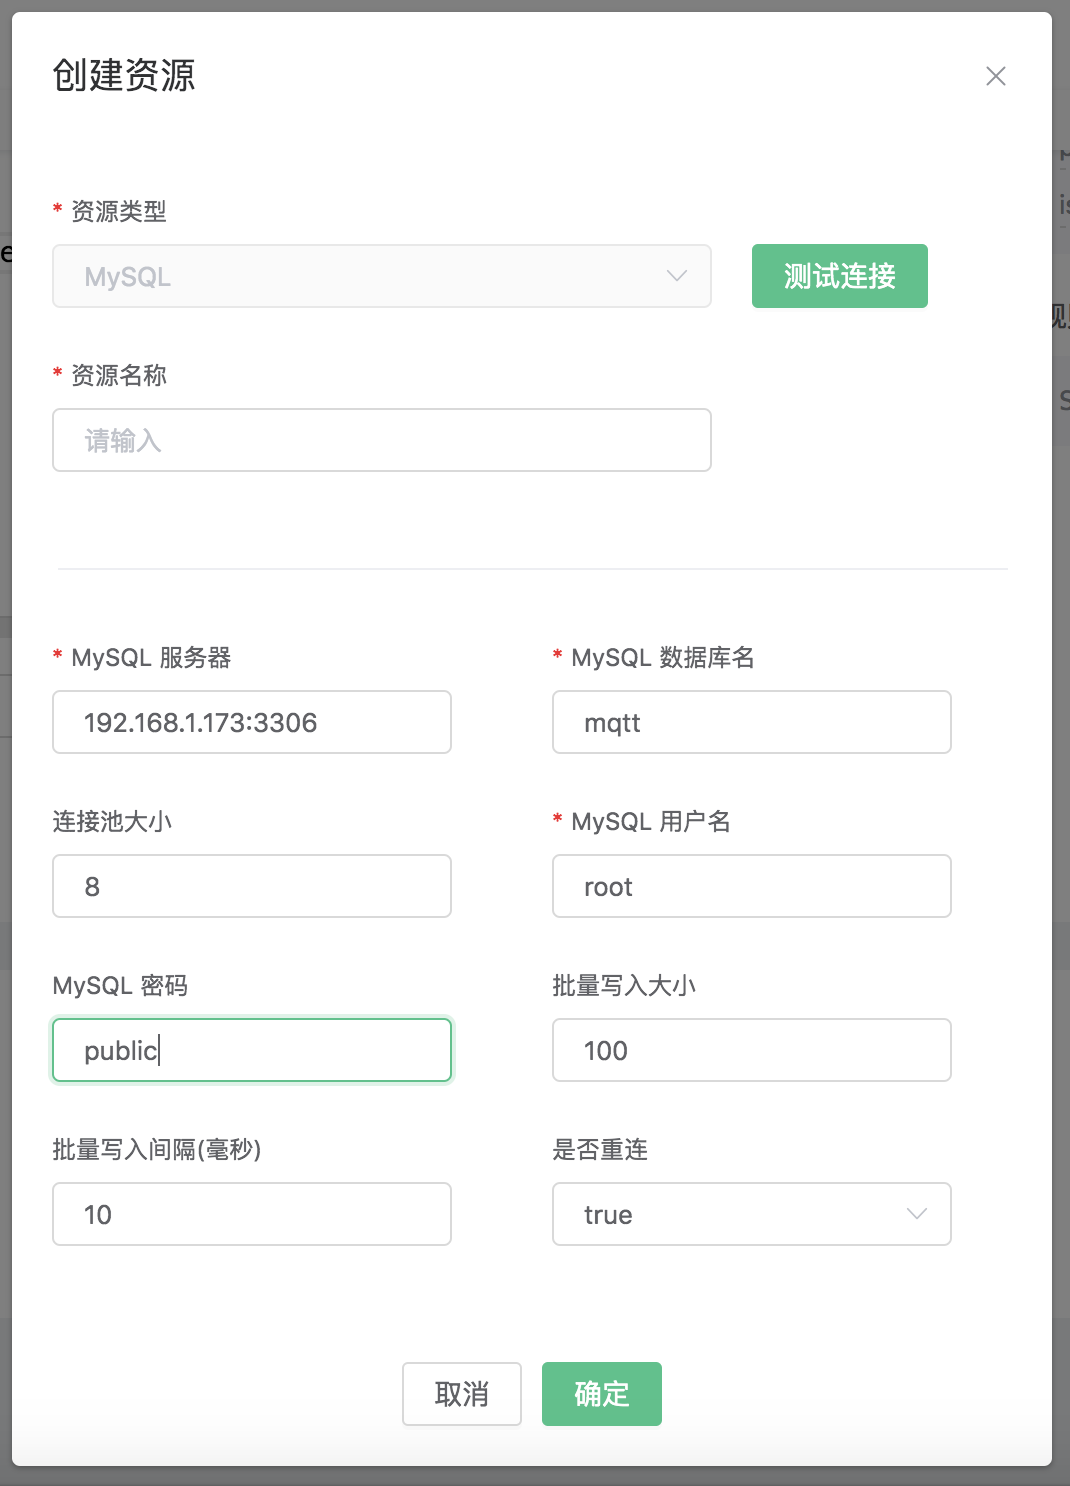Click the 资源名称 label text

click(x=118, y=376)
